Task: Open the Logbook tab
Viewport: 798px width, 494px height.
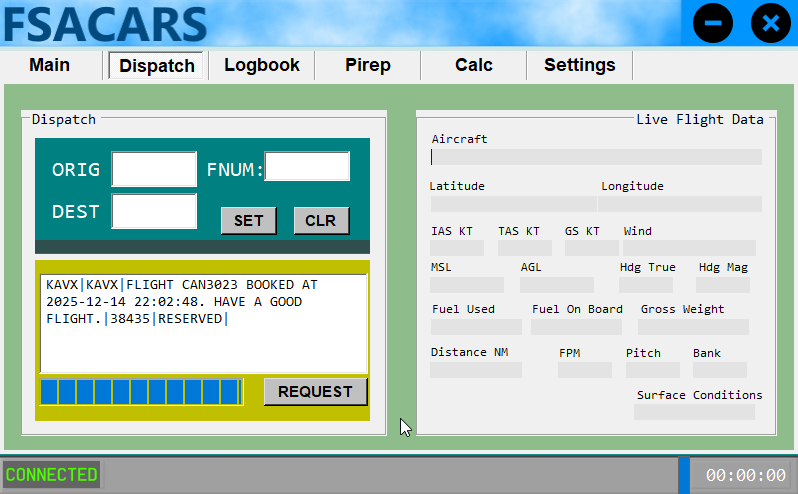Action: (x=262, y=65)
